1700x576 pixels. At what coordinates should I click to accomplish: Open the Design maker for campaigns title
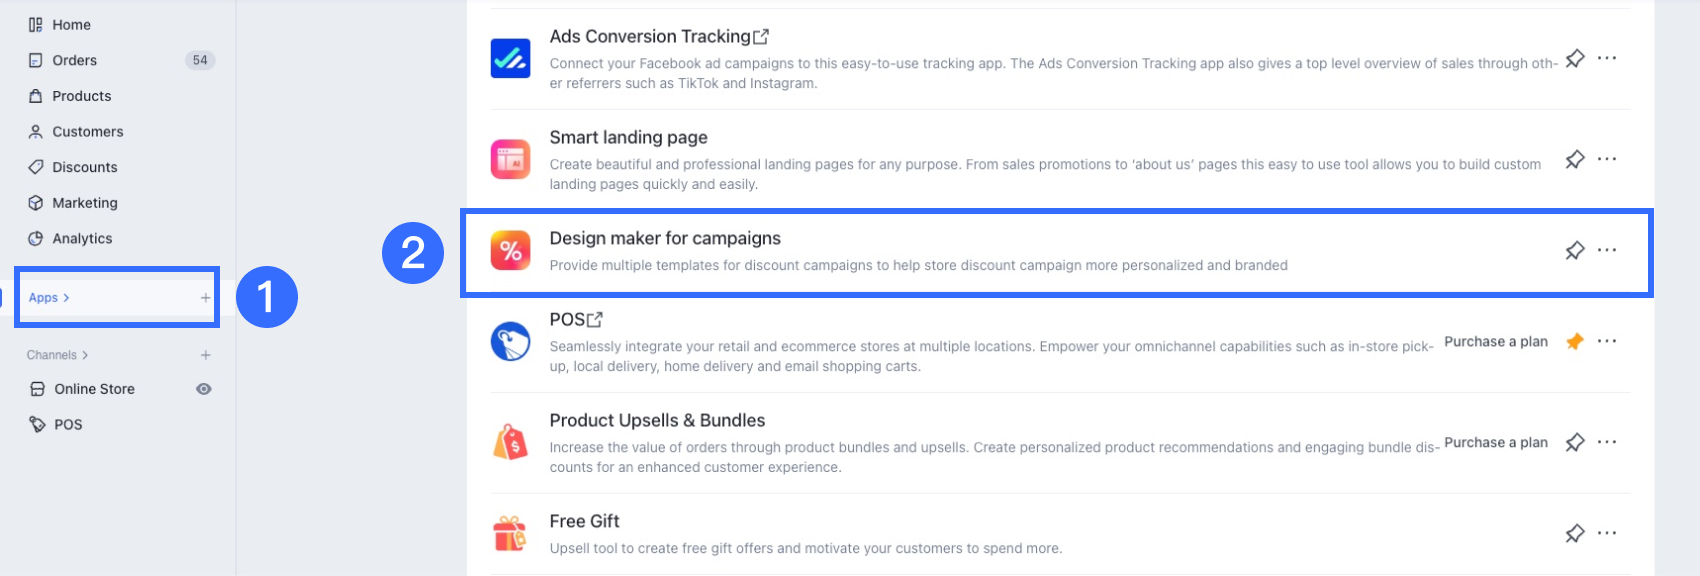(665, 238)
